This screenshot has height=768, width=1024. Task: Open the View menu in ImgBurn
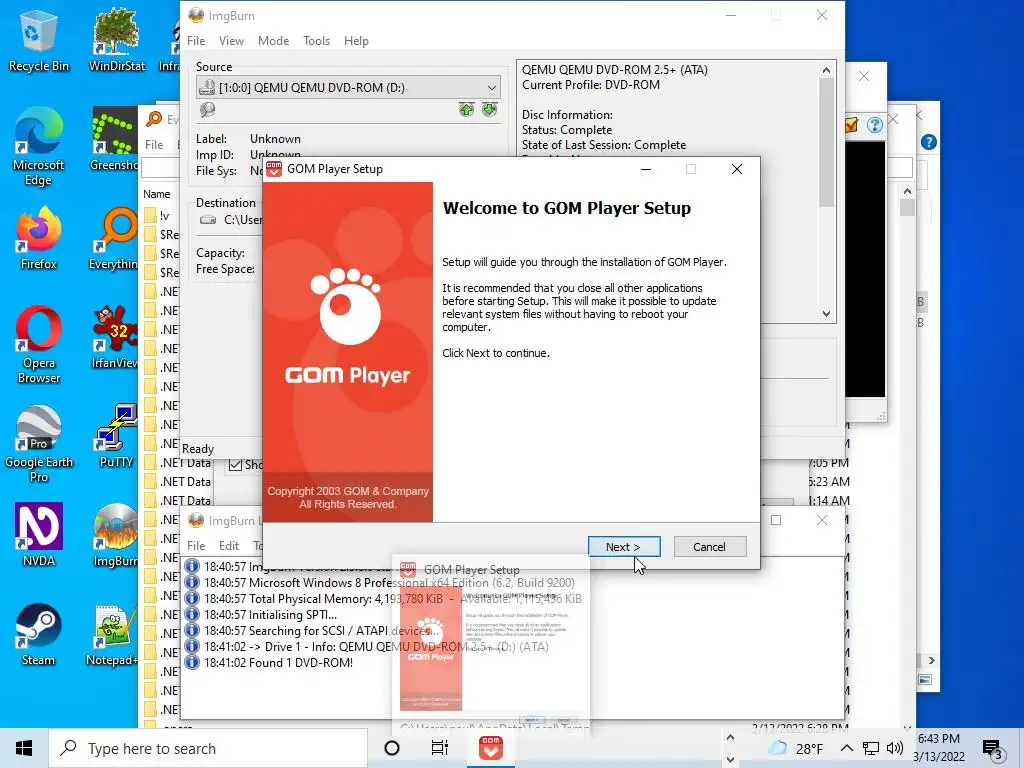[231, 40]
